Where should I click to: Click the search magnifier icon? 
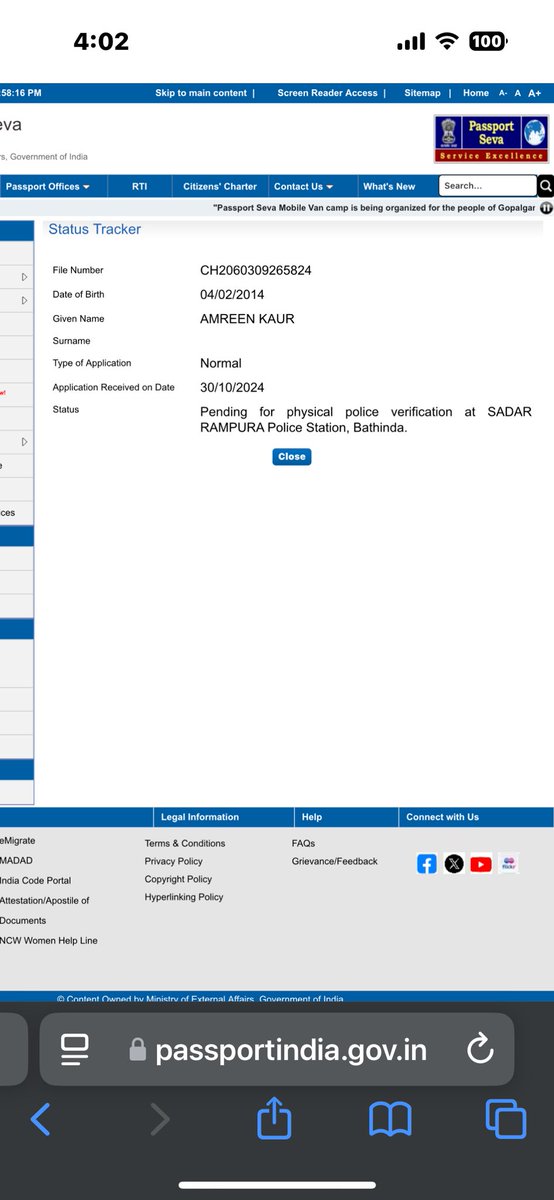point(545,186)
